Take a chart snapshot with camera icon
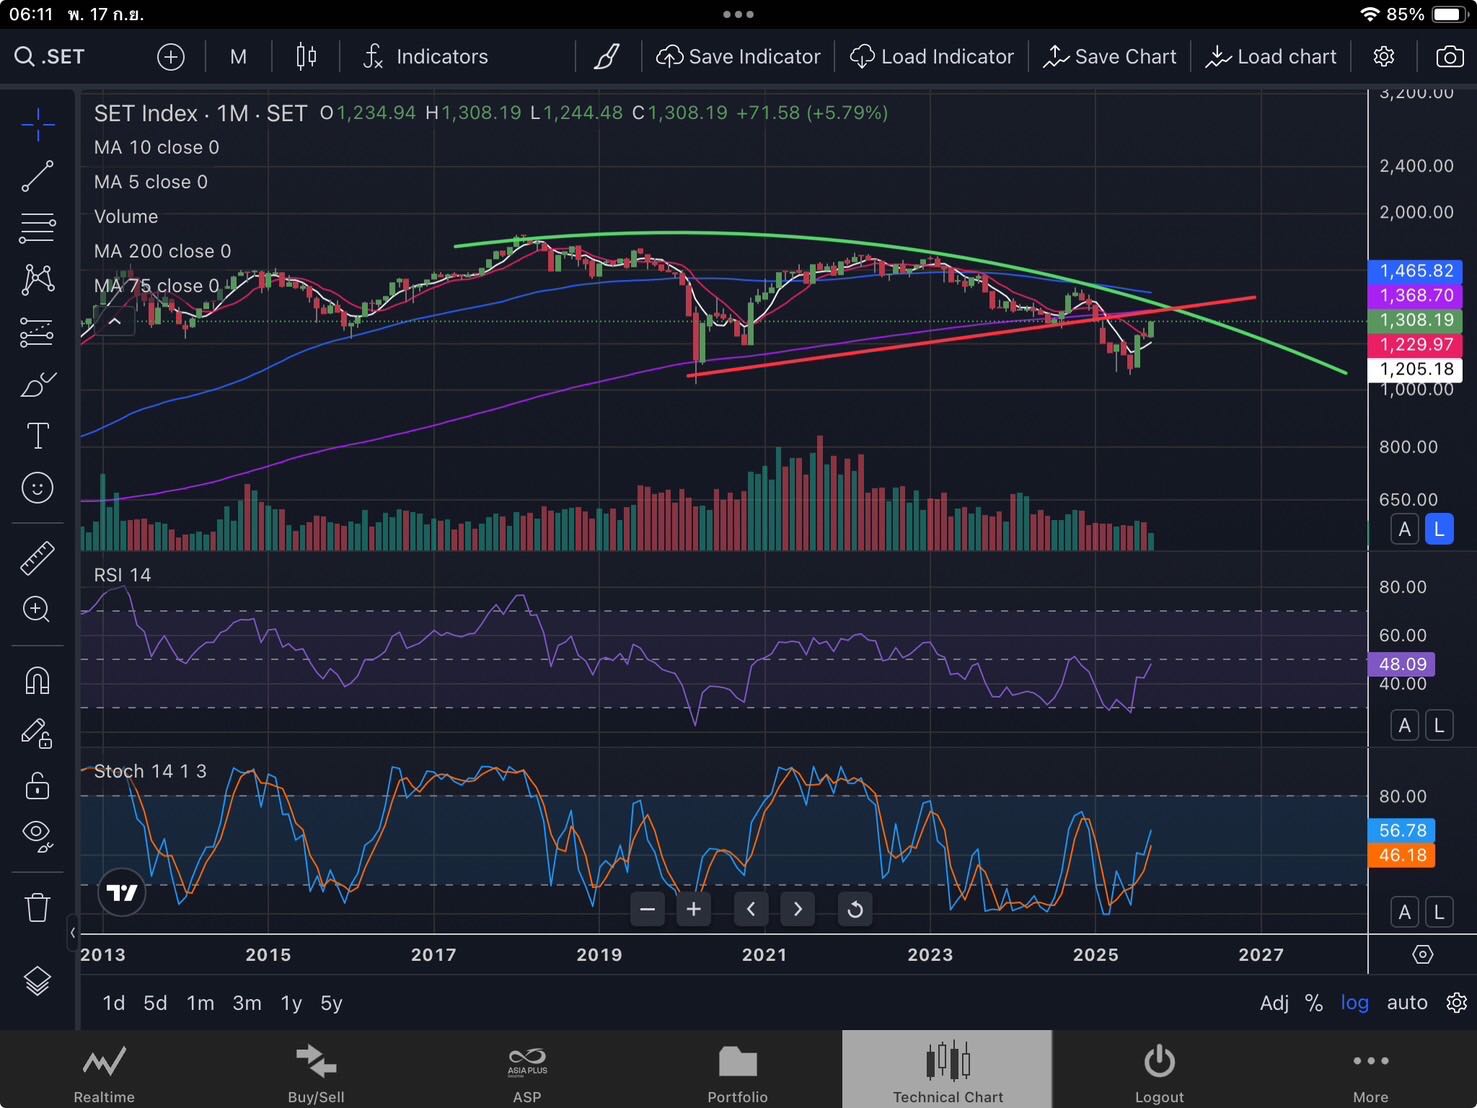The height and width of the screenshot is (1108, 1477). pos(1449,57)
